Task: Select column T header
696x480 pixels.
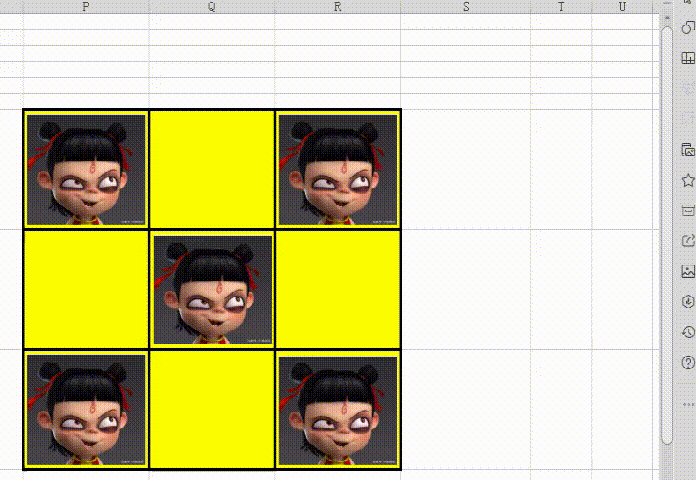Action: 561,7
